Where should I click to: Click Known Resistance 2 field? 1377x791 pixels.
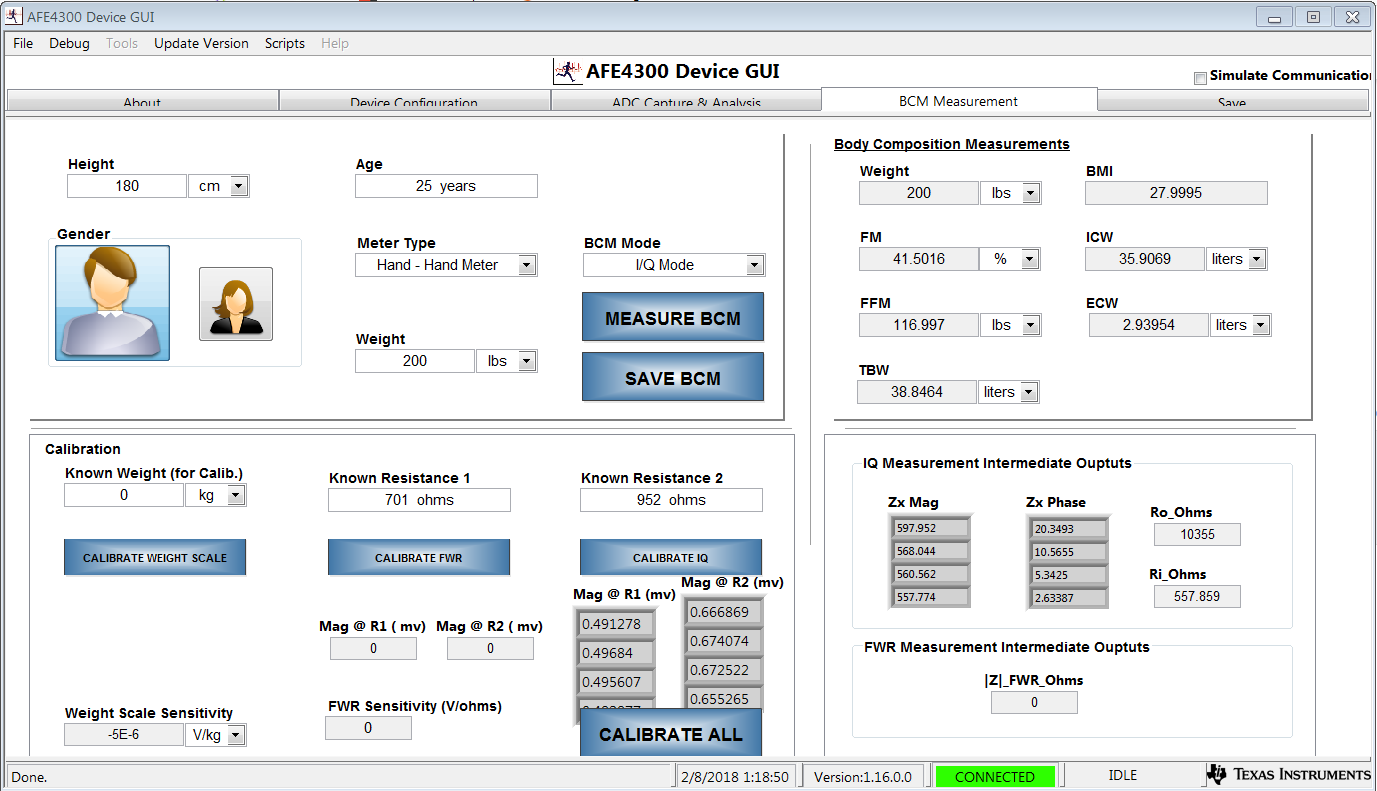click(x=671, y=500)
